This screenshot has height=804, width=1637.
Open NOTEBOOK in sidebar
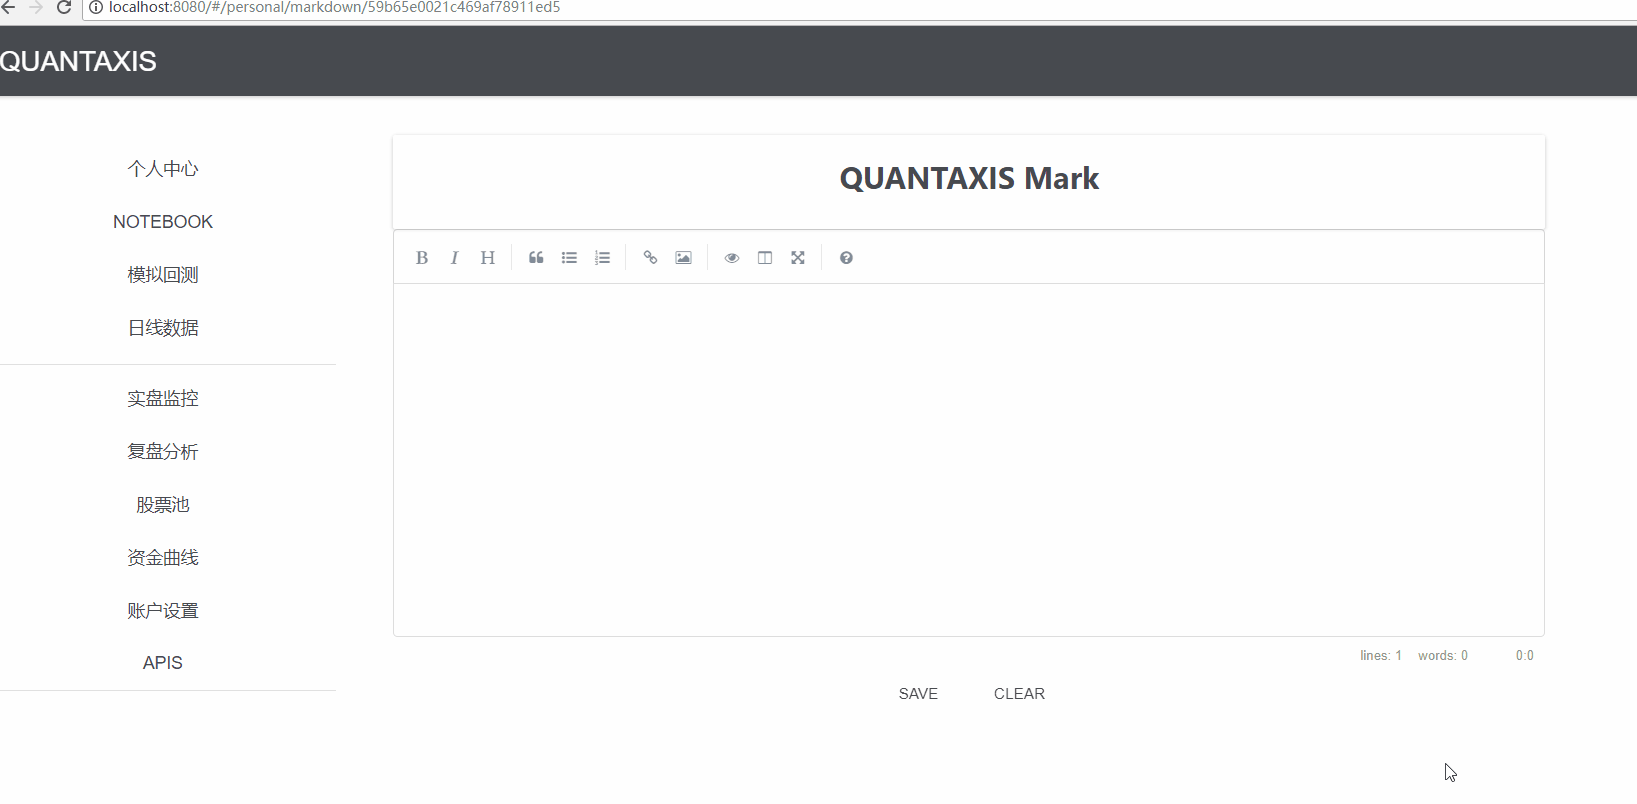(x=163, y=222)
